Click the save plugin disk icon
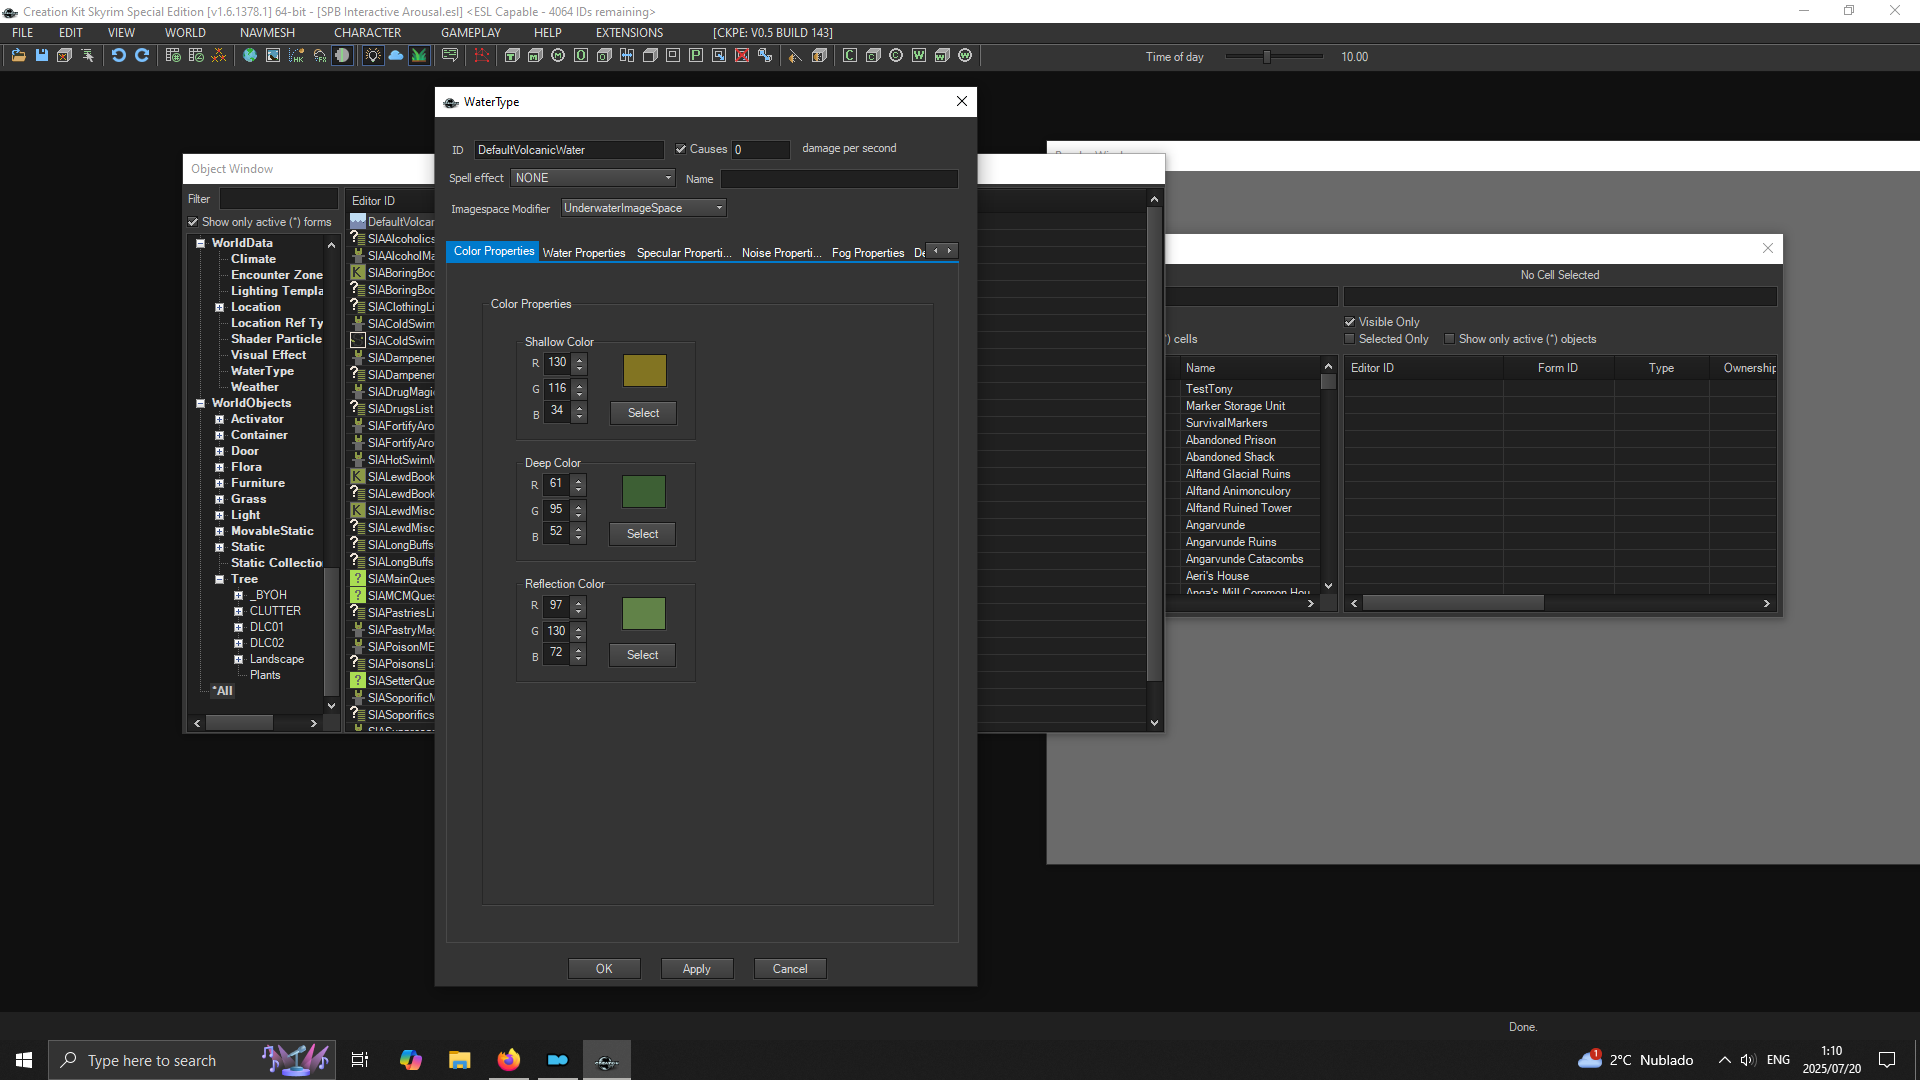Image resolution: width=1920 pixels, height=1080 pixels. tap(41, 56)
